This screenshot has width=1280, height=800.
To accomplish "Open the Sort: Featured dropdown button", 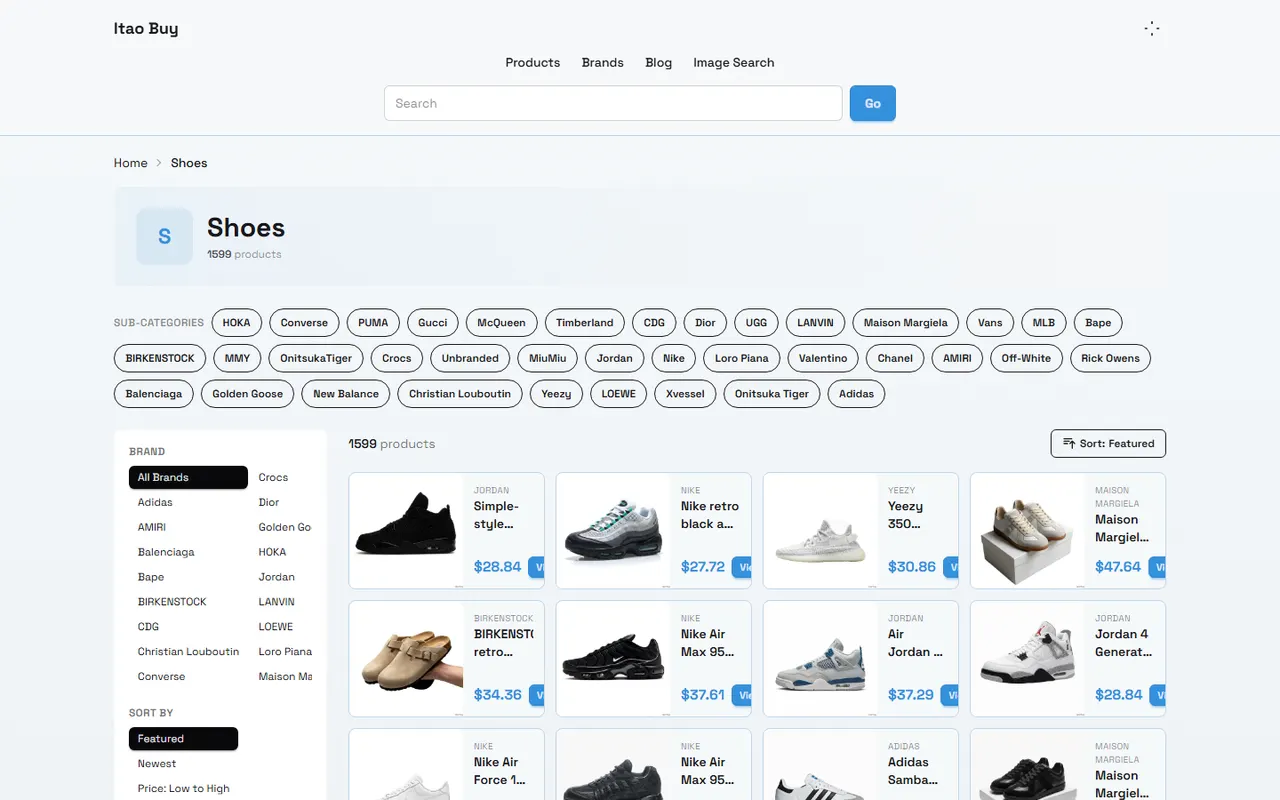I will click(1108, 443).
